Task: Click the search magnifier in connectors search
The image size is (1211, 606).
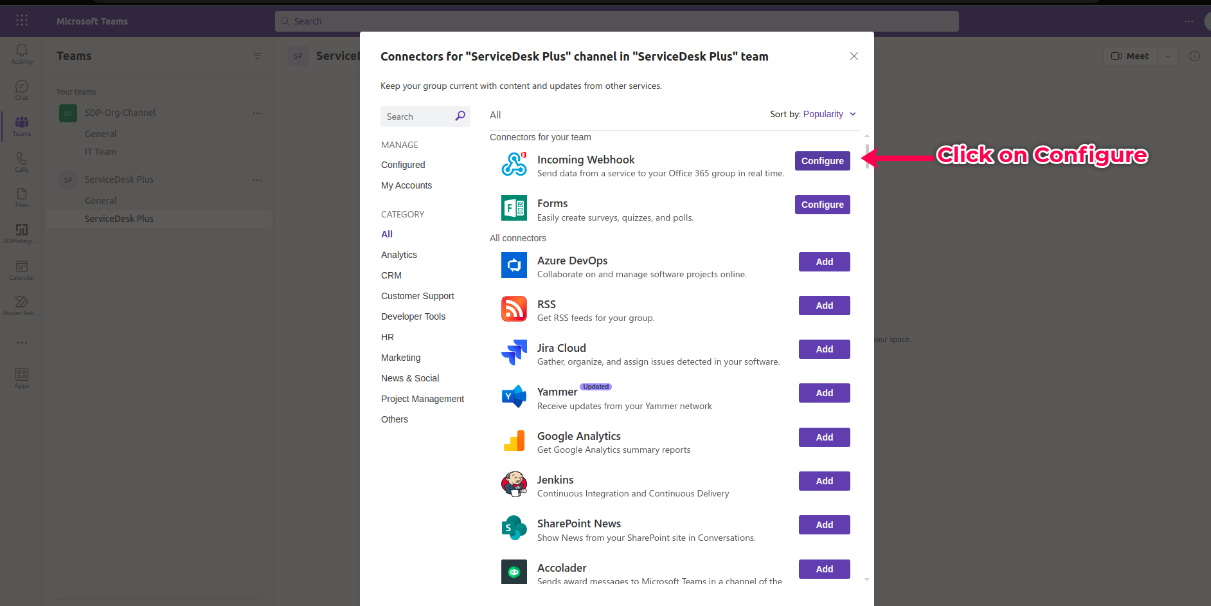Action: tap(460, 116)
